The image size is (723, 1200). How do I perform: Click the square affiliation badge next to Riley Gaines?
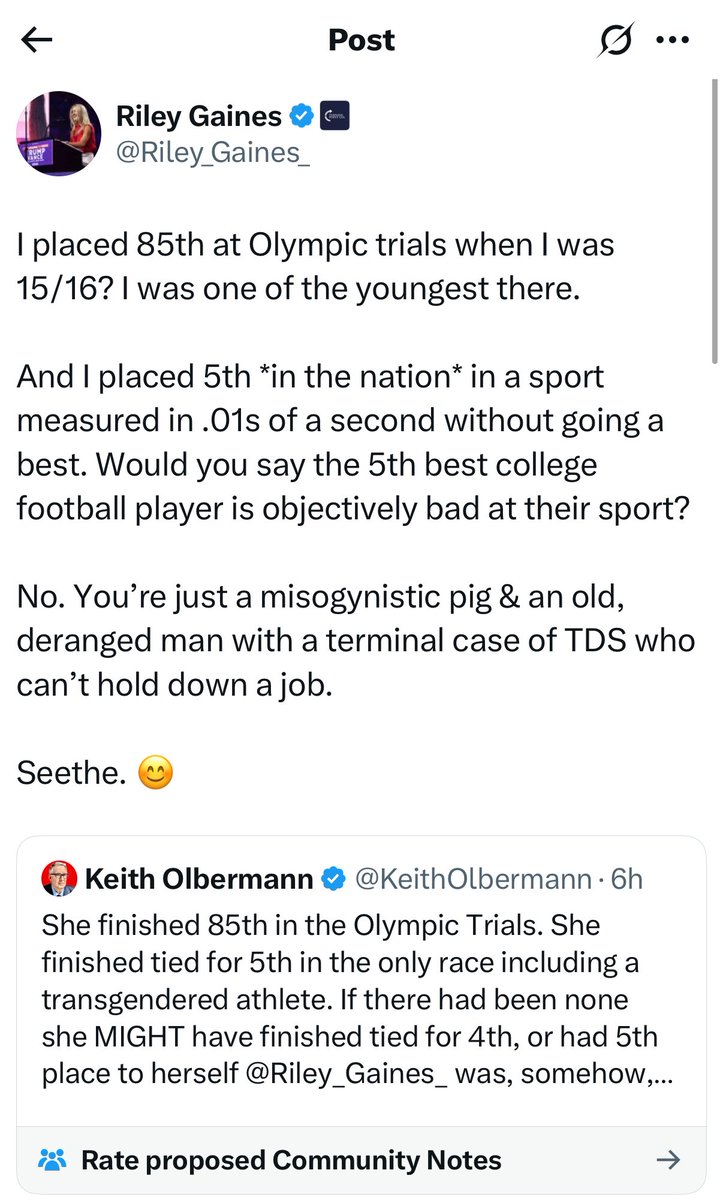tap(335, 115)
